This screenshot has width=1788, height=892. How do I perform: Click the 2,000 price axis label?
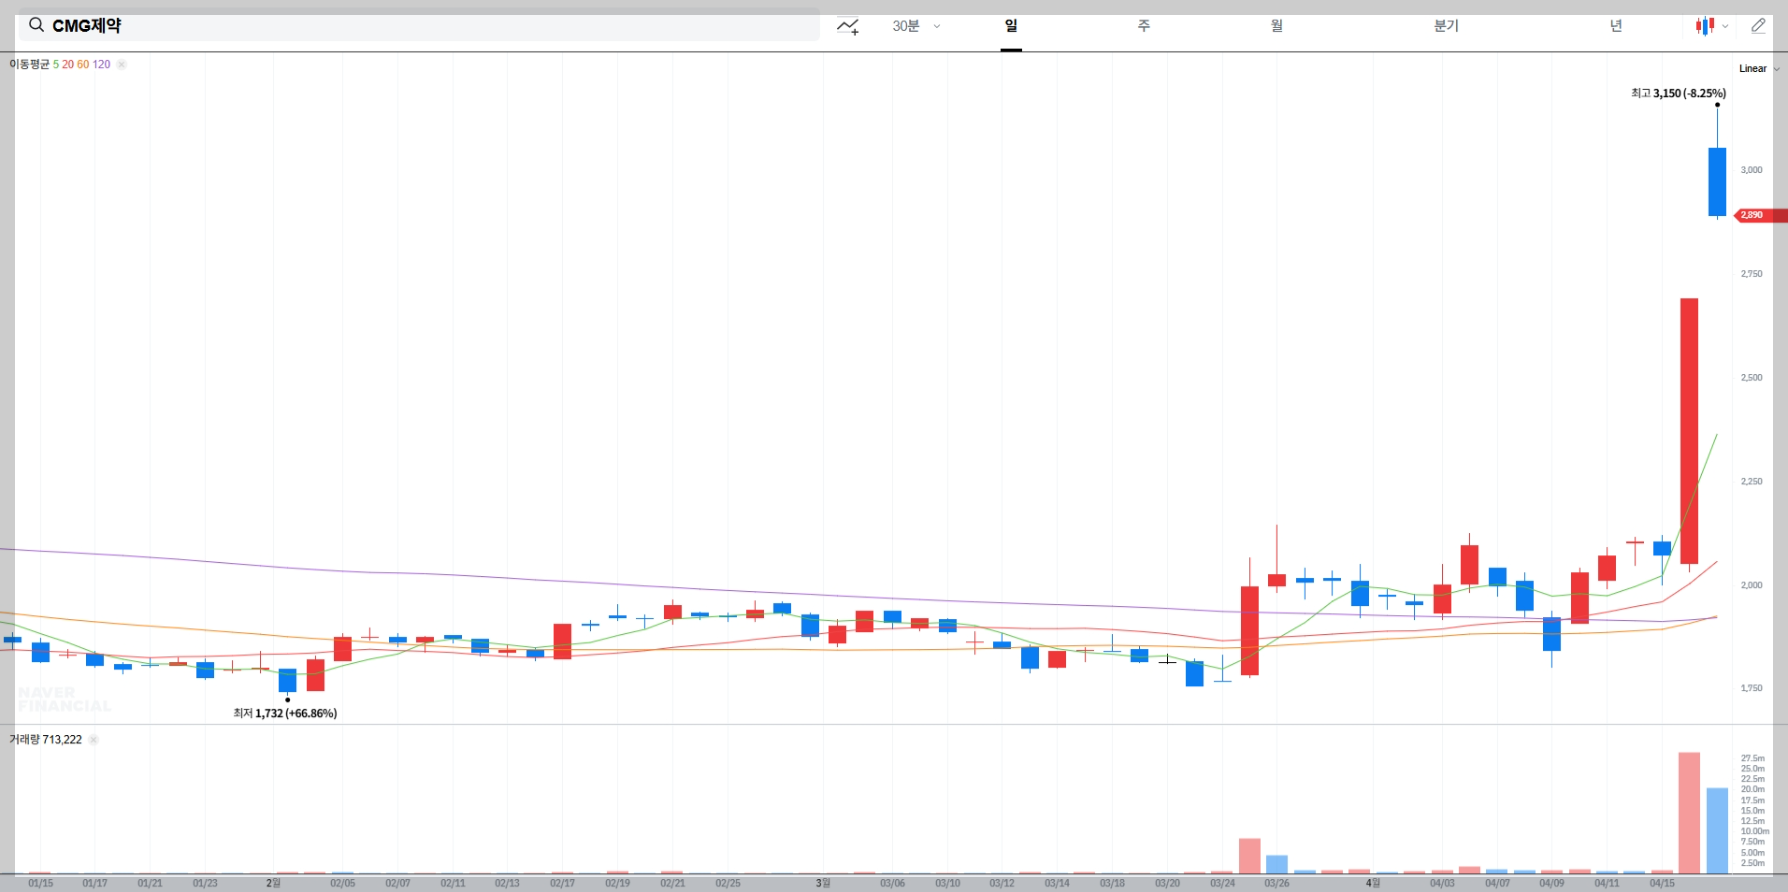coord(1752,585)
